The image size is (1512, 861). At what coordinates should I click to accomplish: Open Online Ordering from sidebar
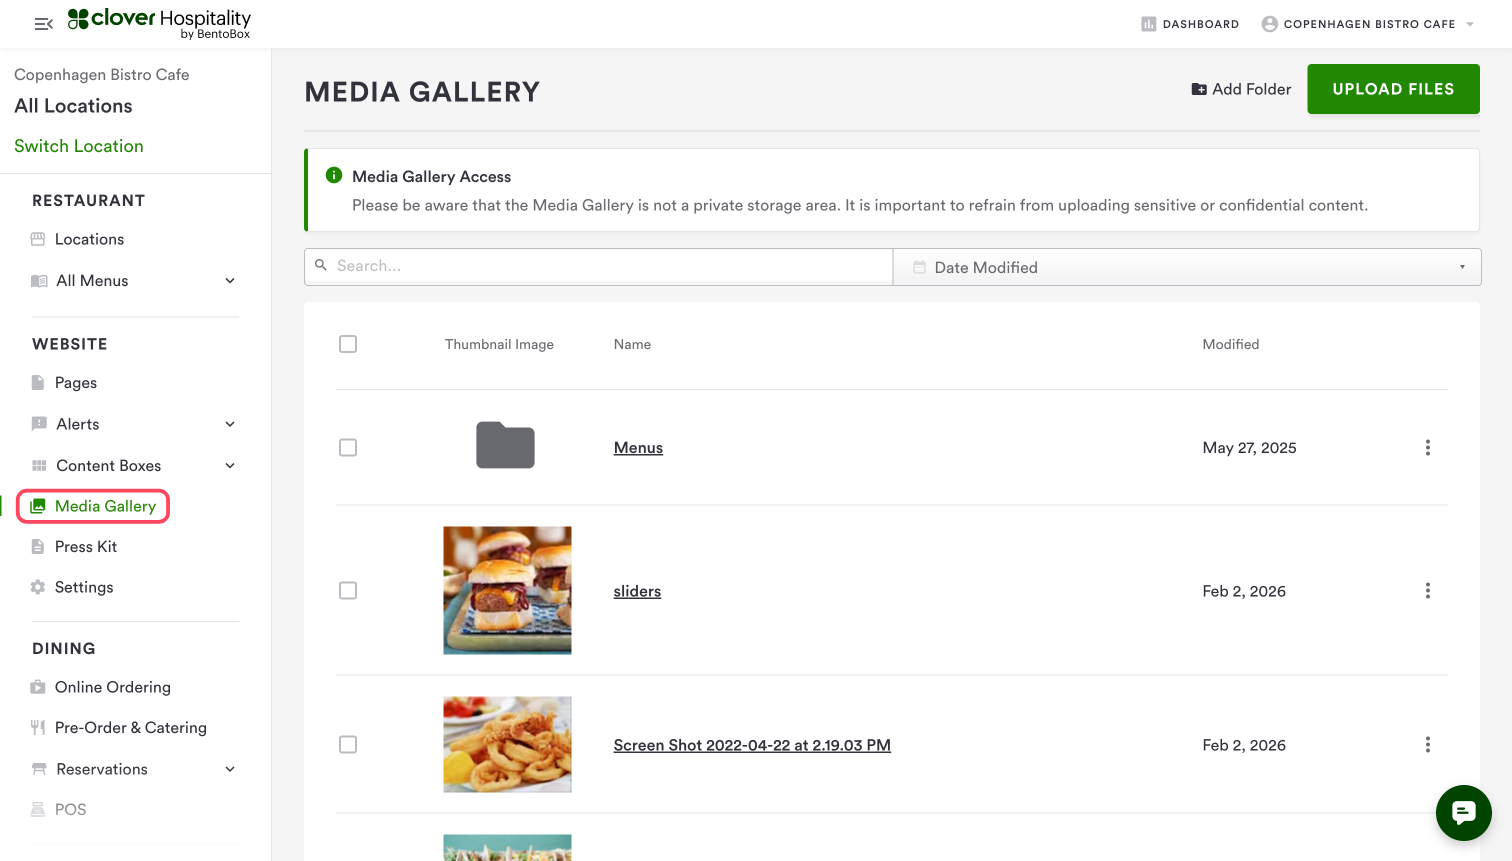coord(112,687)
